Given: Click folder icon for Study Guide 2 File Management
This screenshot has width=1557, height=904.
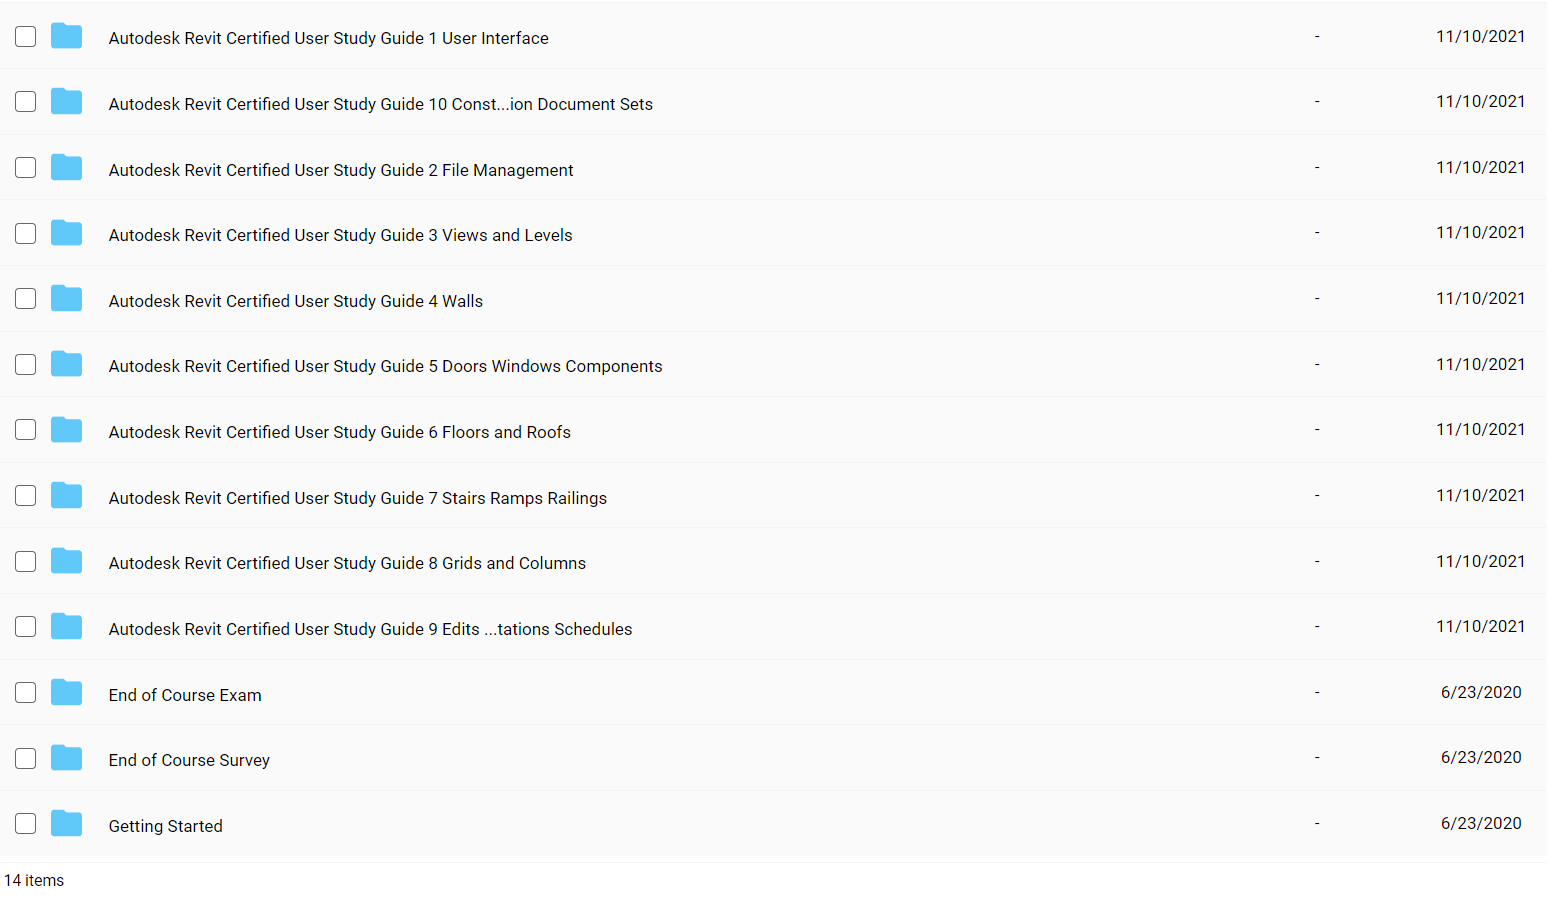Looking at the screenshot, I should (66, 167).
